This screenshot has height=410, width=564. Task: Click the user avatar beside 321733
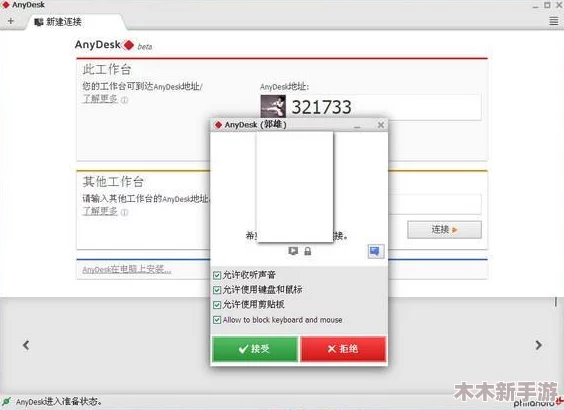point(273,106)
